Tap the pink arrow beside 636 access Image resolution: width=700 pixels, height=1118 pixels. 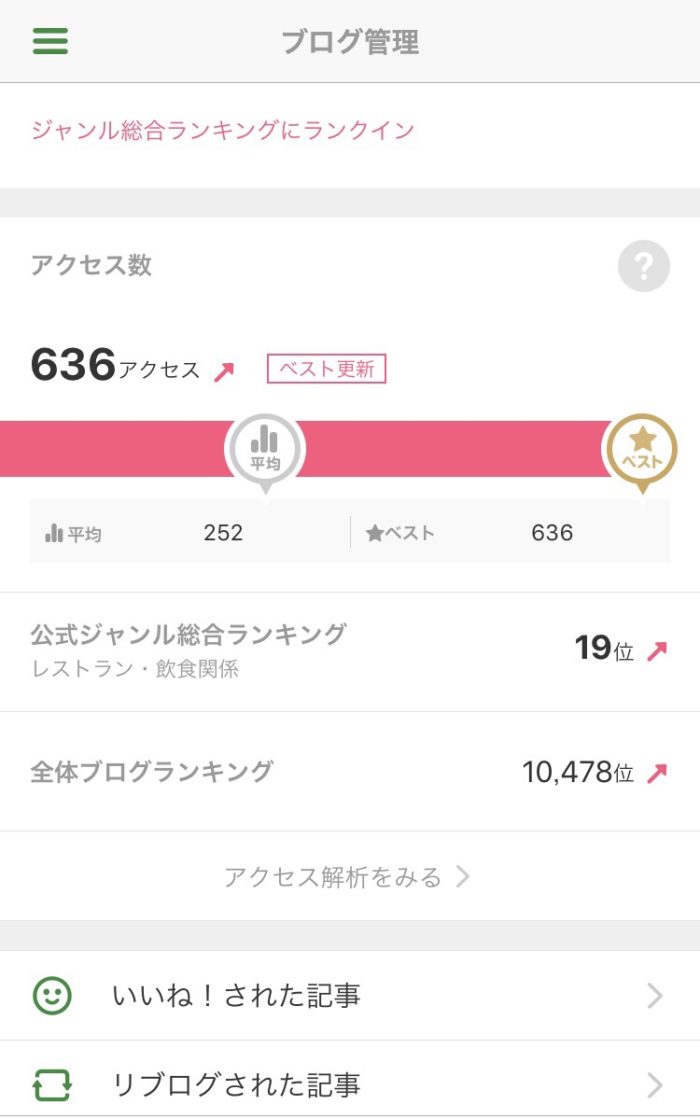coord(224,371)
